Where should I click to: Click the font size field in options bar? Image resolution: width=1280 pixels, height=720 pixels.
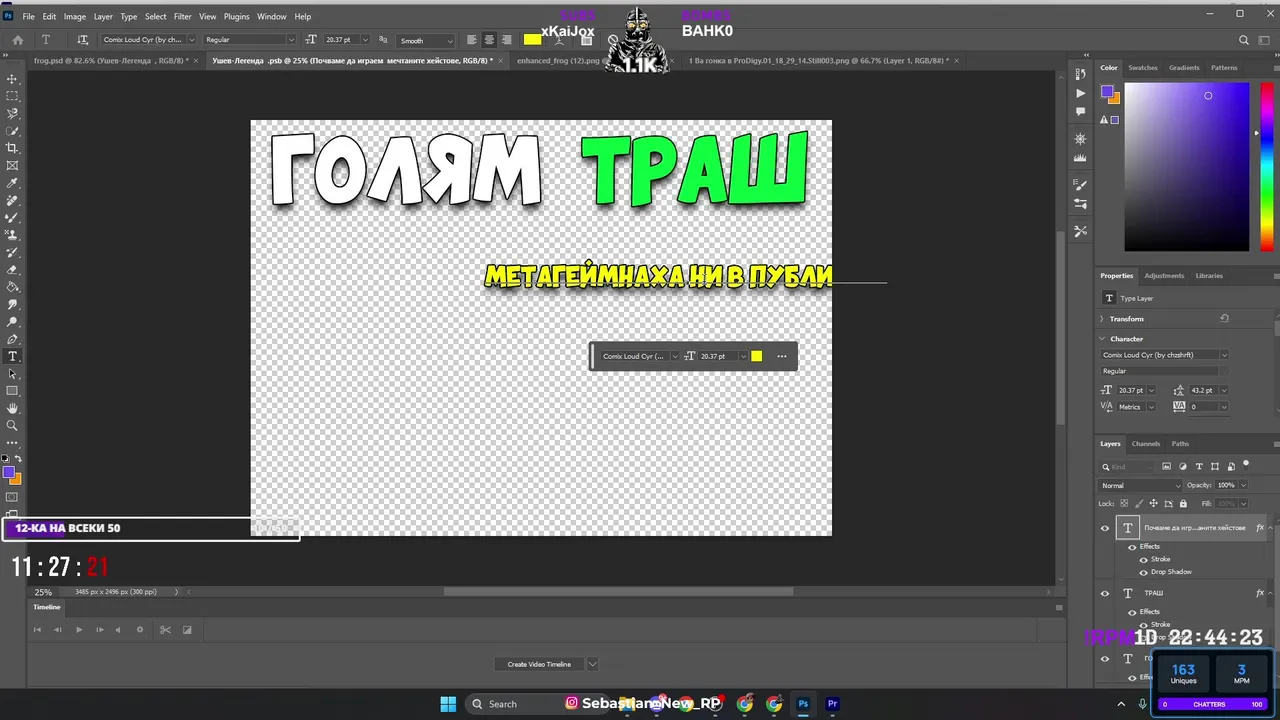[x=340, y=40]
